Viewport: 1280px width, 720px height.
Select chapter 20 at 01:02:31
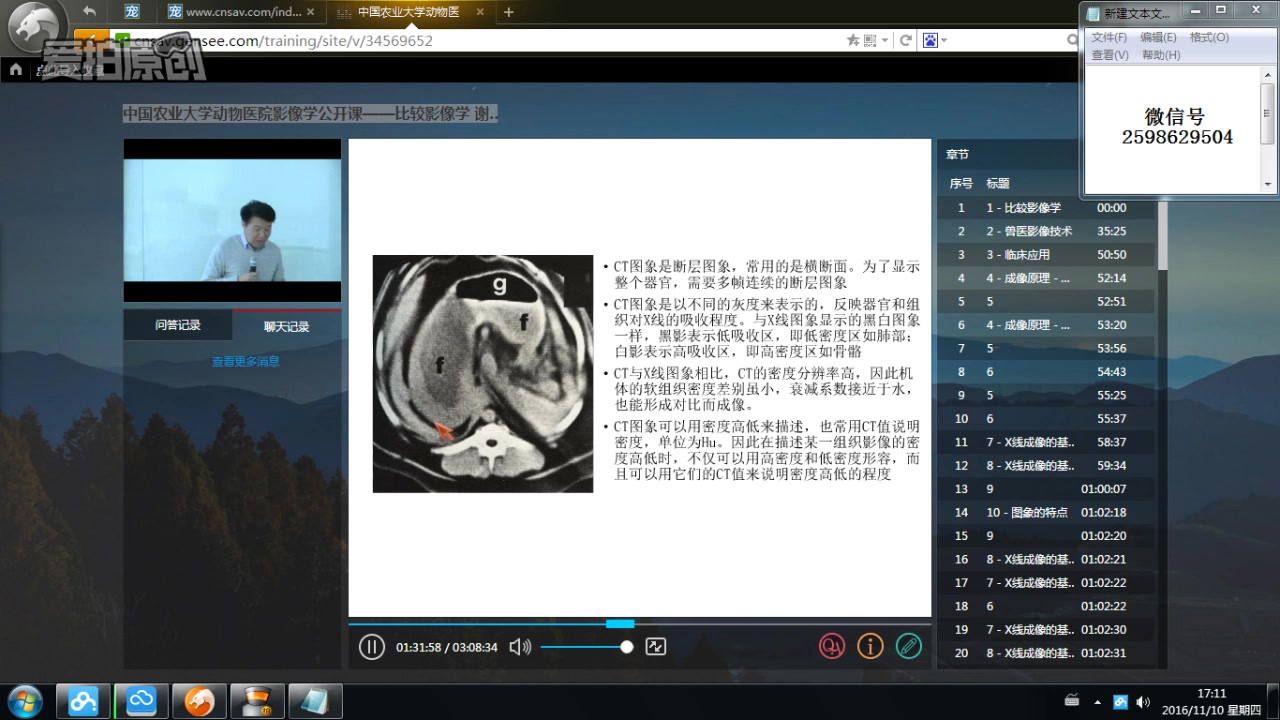tap(1046, 653)
